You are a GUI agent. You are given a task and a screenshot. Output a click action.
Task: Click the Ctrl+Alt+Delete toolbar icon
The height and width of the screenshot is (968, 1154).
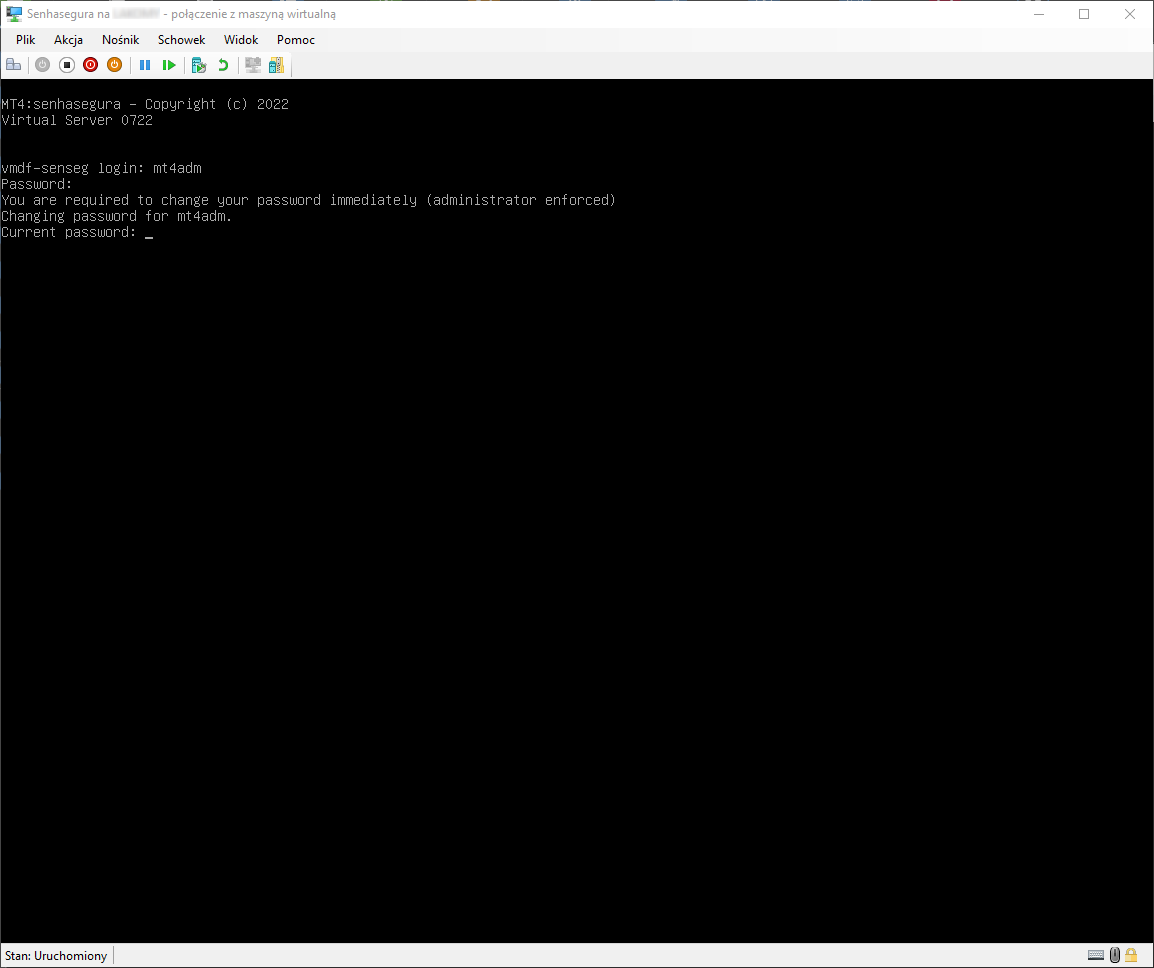(x=13, y=65)
